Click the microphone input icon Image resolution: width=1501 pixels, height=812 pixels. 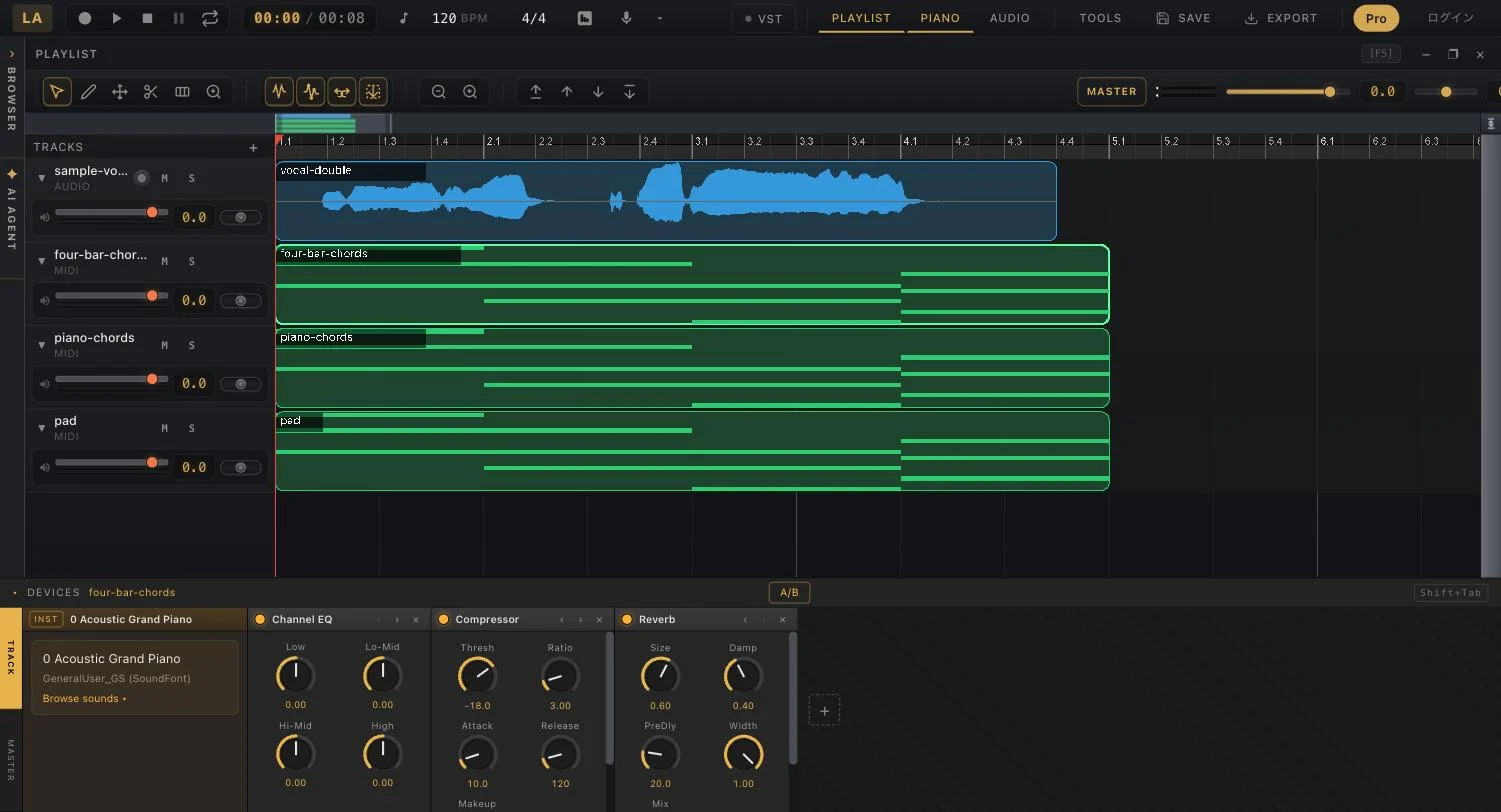point(626,18)
